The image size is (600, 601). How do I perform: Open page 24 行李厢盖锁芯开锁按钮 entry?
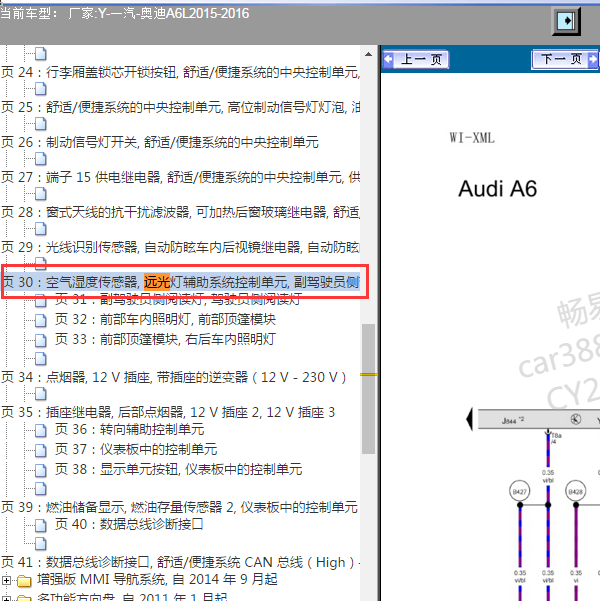coord(181,72)
